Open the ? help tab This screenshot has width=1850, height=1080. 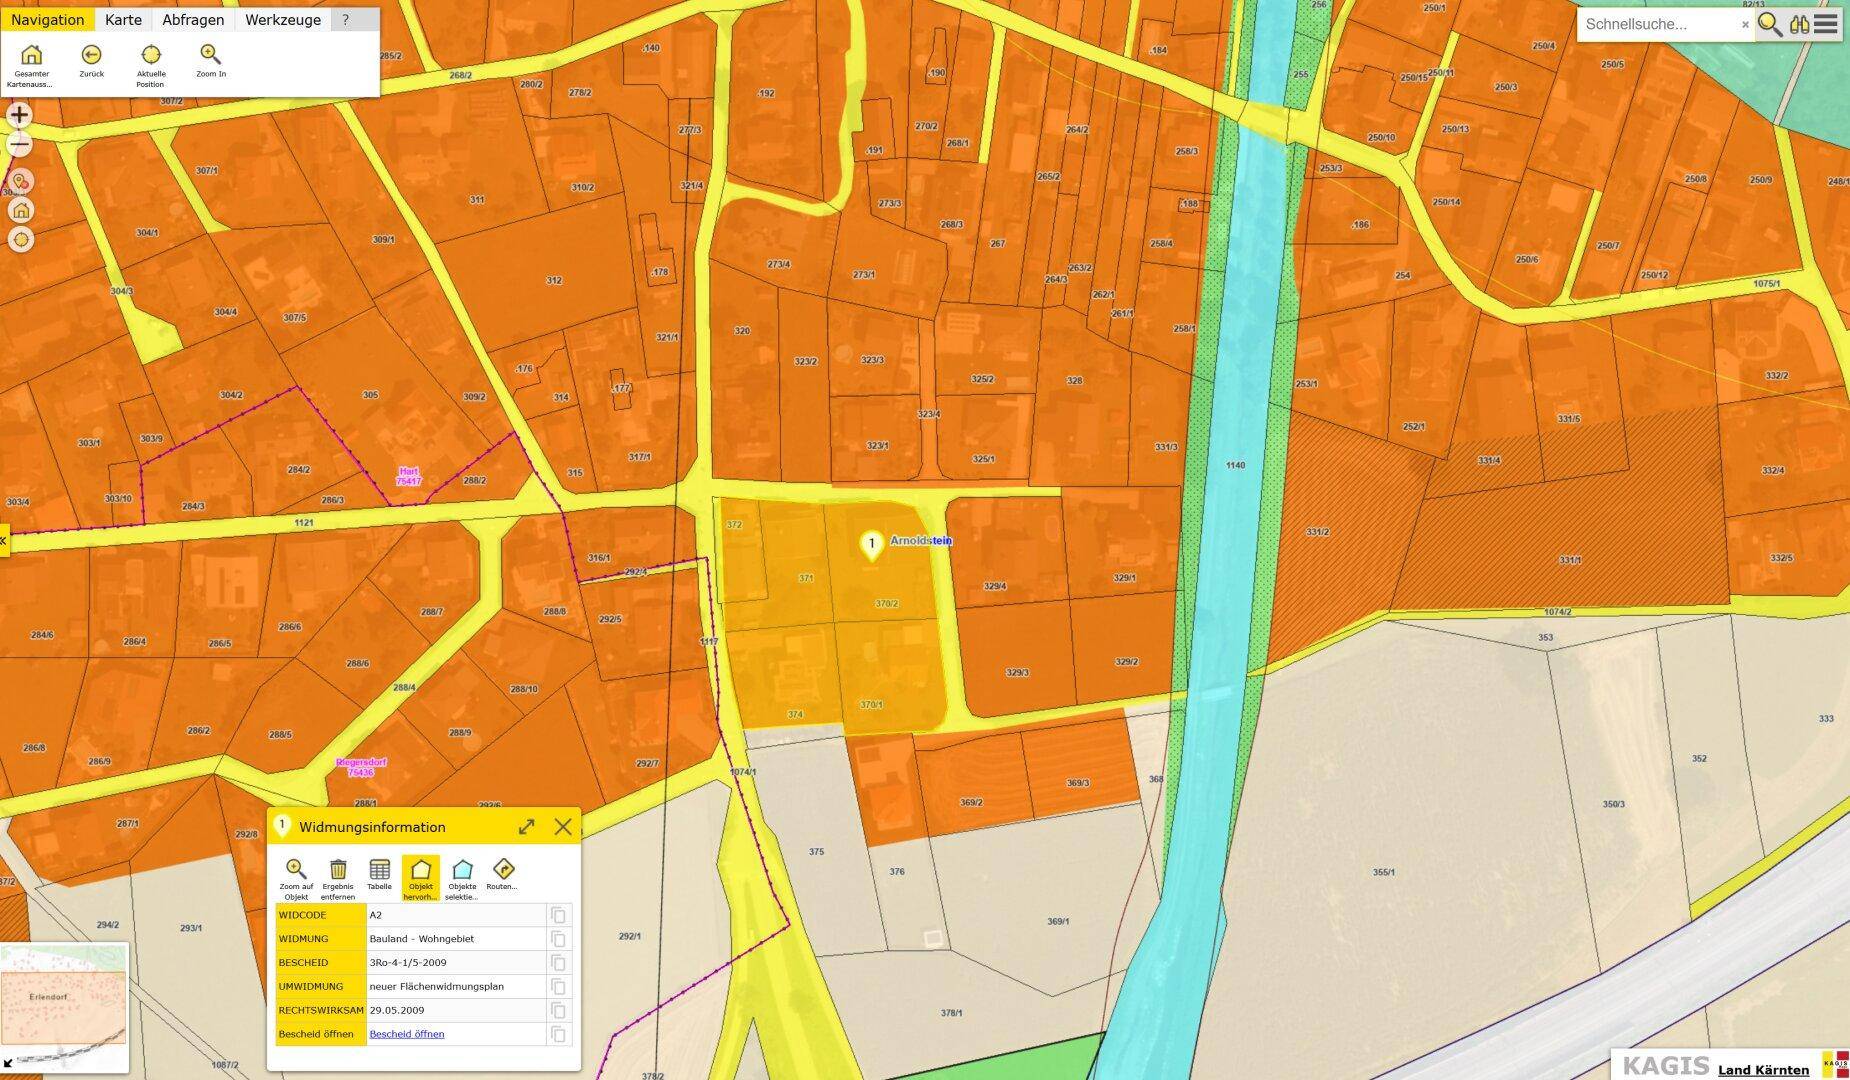click(x=346, y=20)
